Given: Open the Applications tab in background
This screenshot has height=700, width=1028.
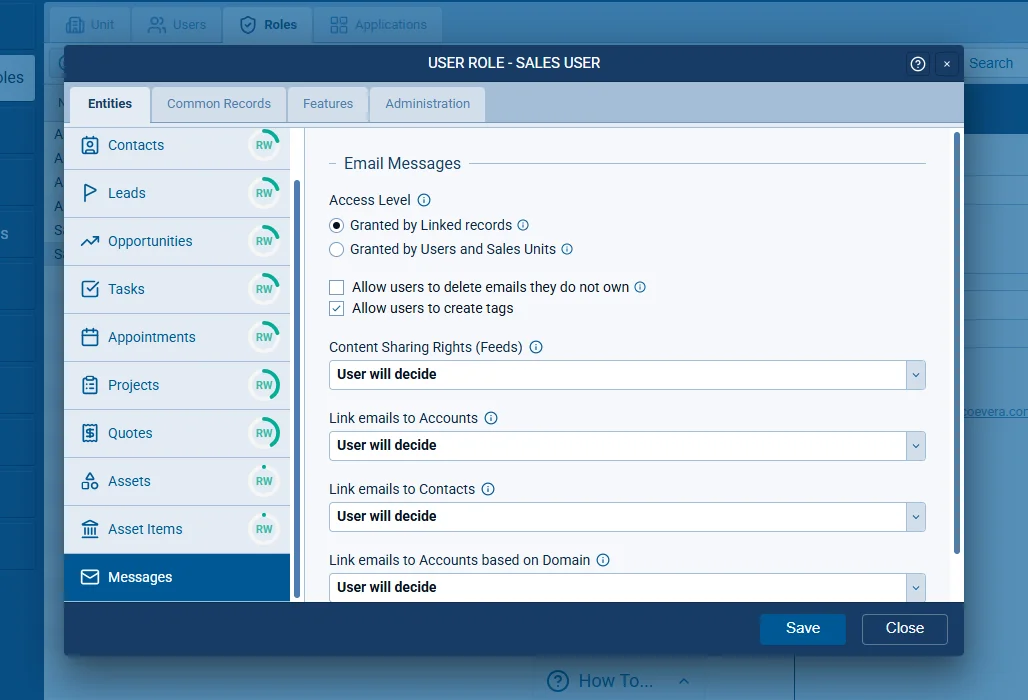Looking at the screenshot, I should point(378,25).
